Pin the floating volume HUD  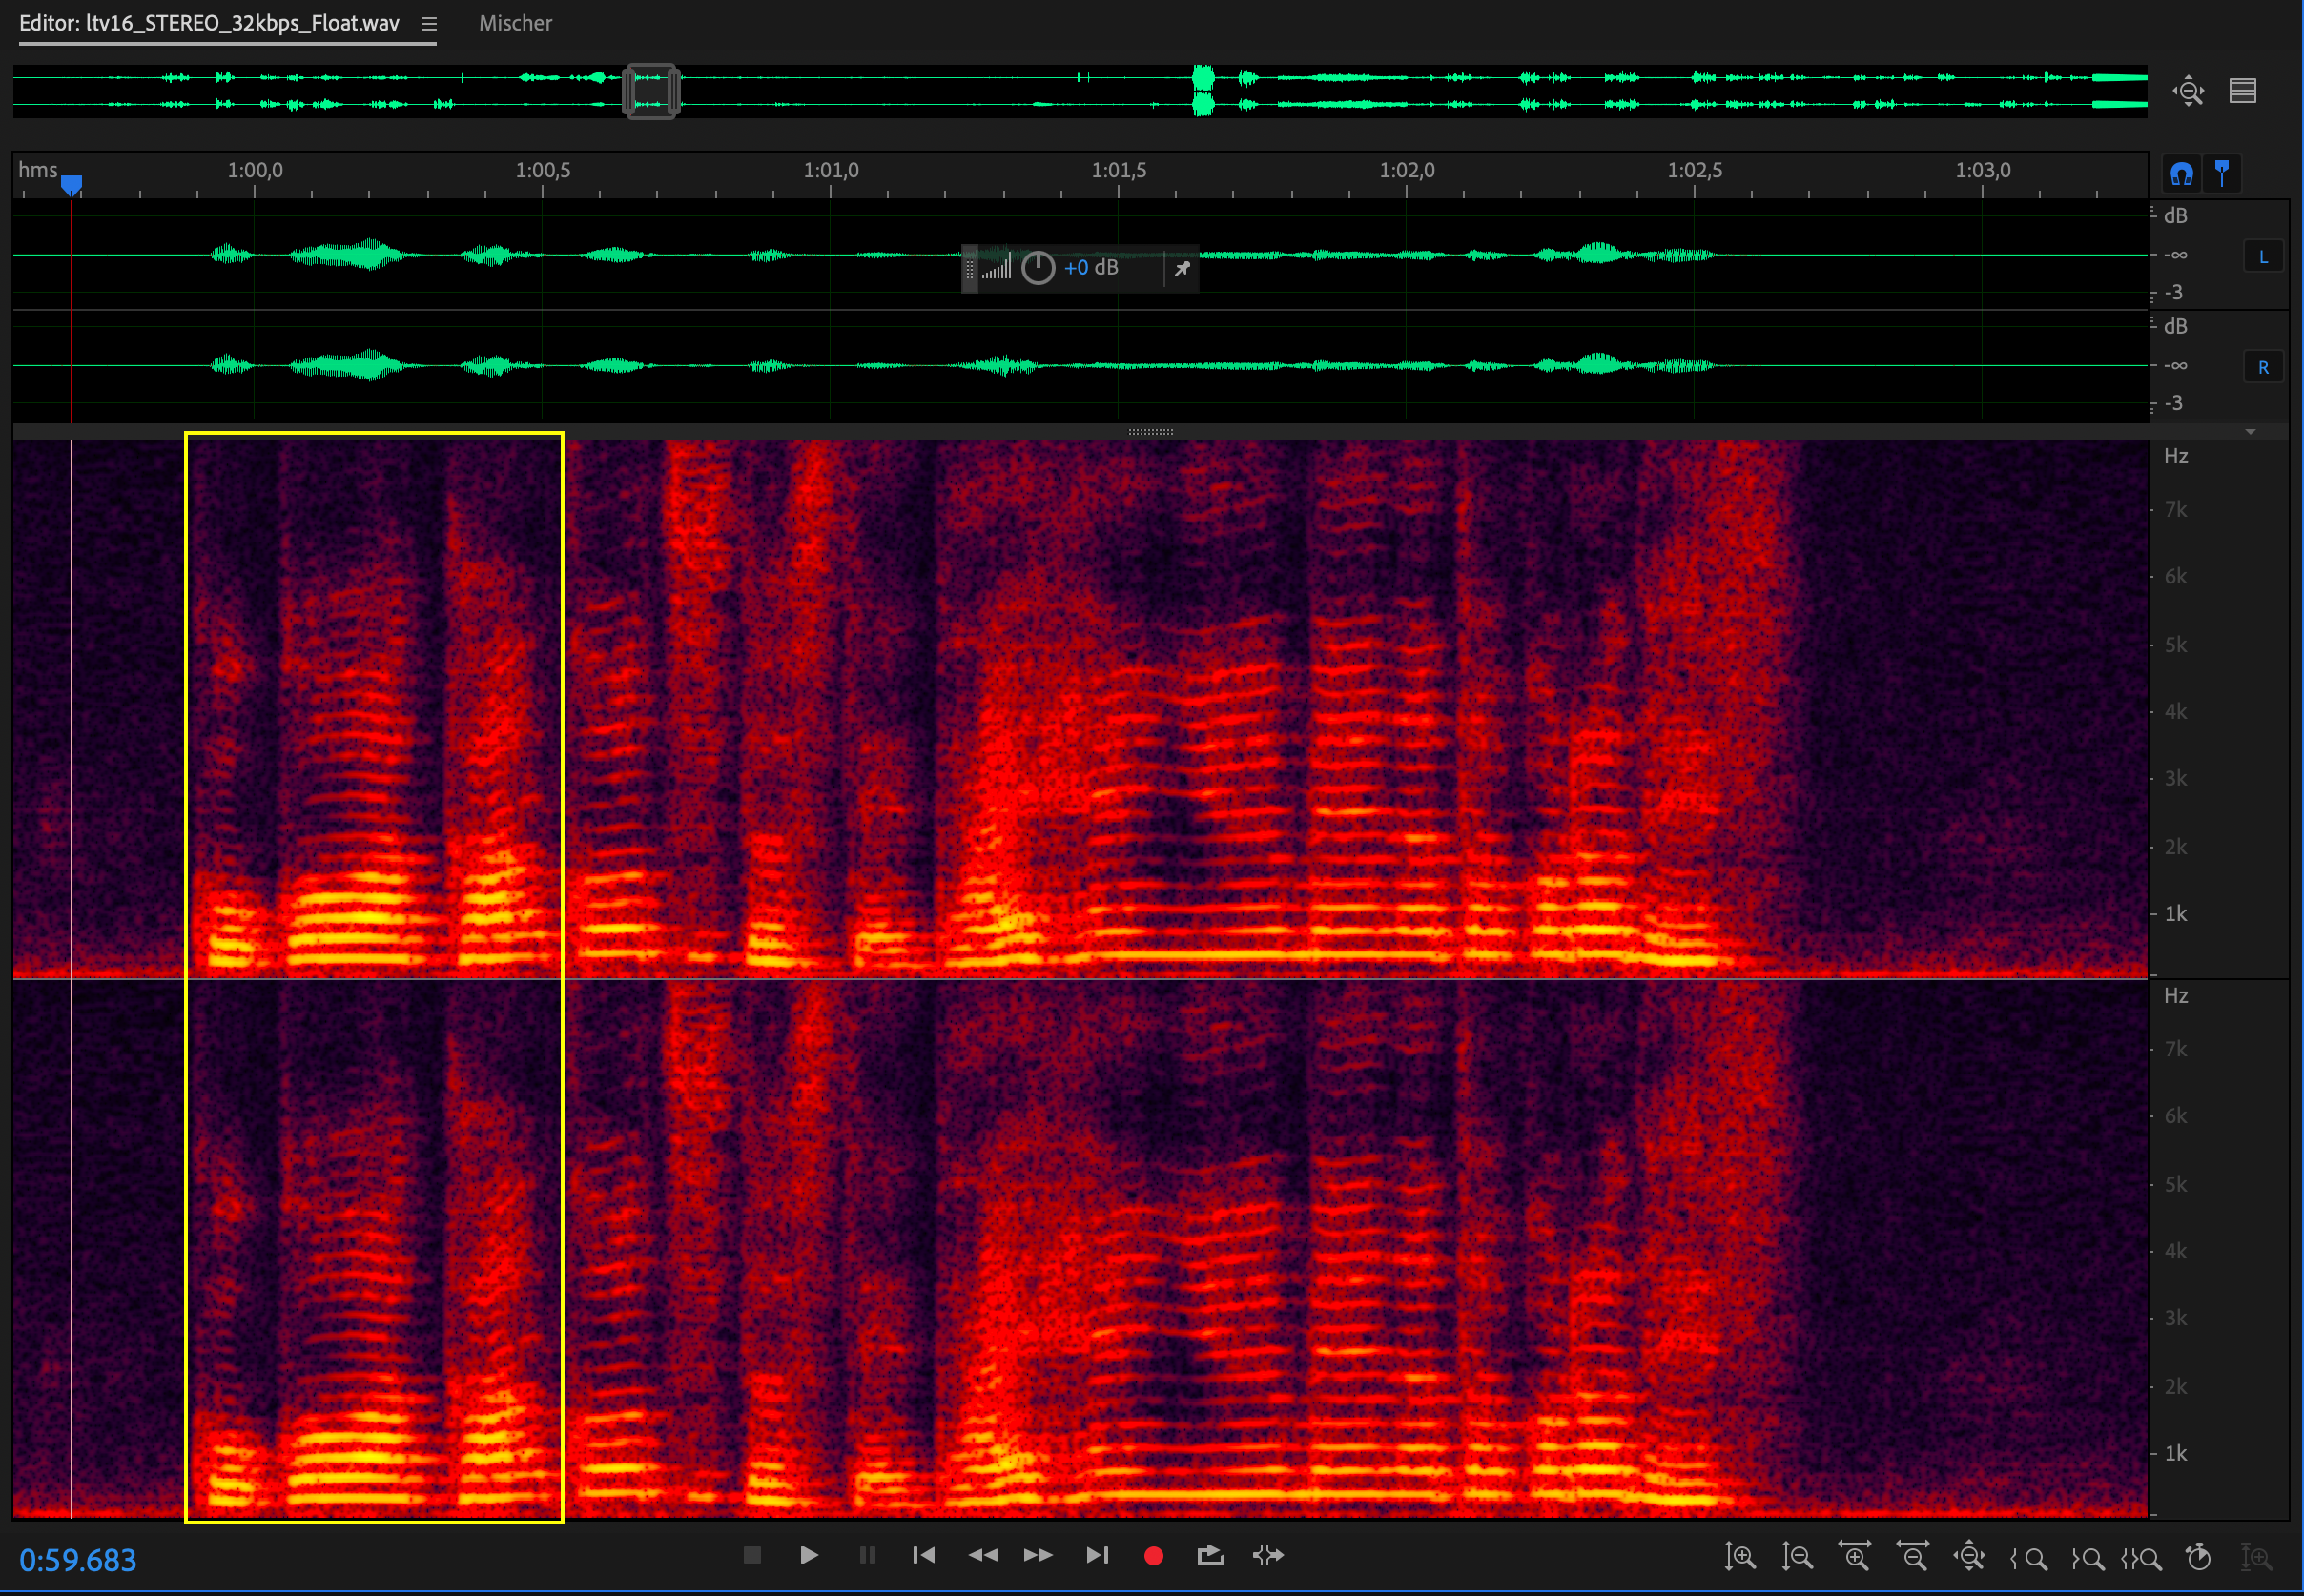coord(1182,268)
